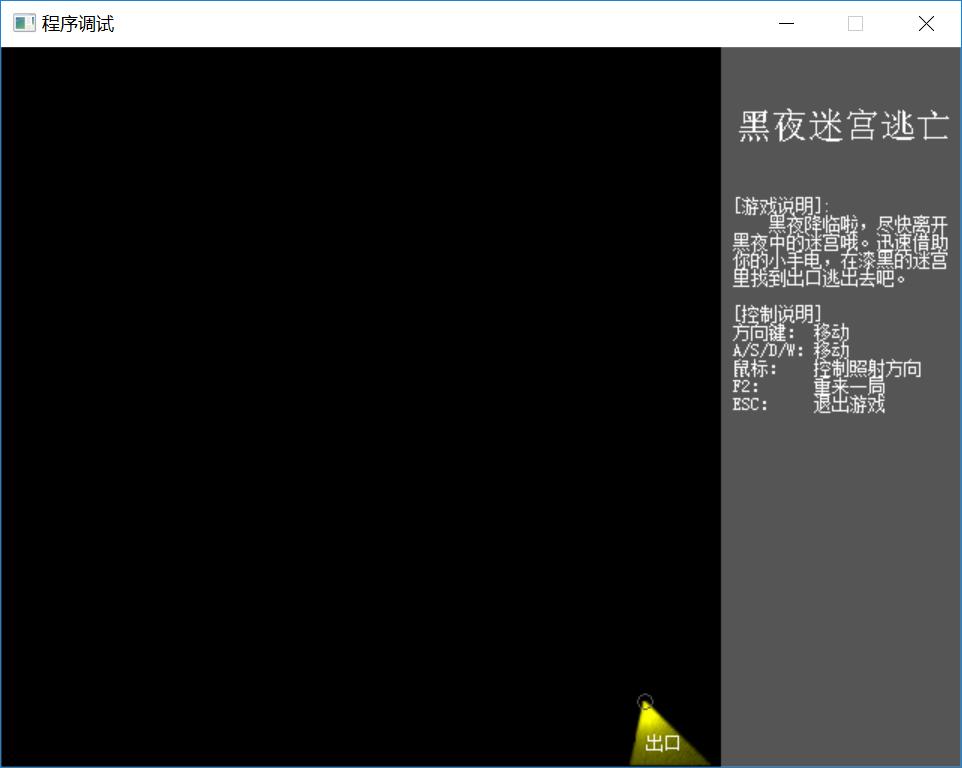This screenshot has width=962, height=768.
Task: Click the player character circle holding the flashlight
Action: click(x=646, y=701)
